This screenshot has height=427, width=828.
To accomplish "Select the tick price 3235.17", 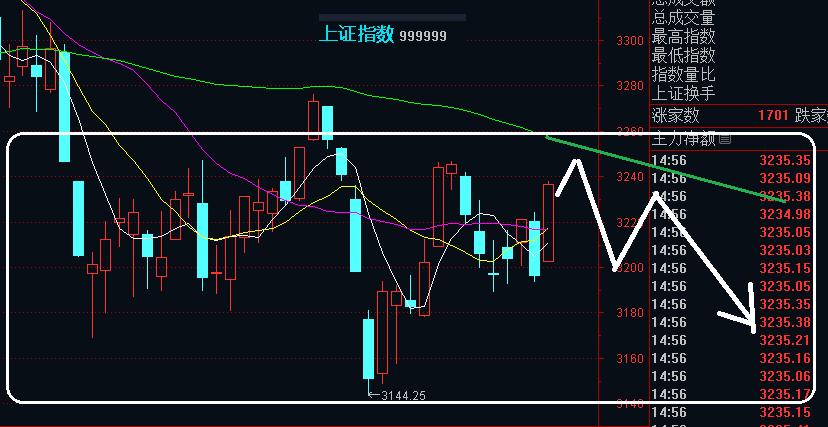I will (x=786, y=394).
